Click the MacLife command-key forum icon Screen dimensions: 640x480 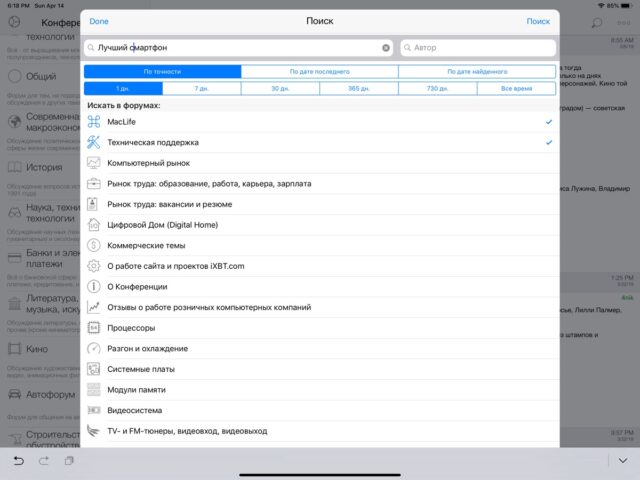coord(93,122)
